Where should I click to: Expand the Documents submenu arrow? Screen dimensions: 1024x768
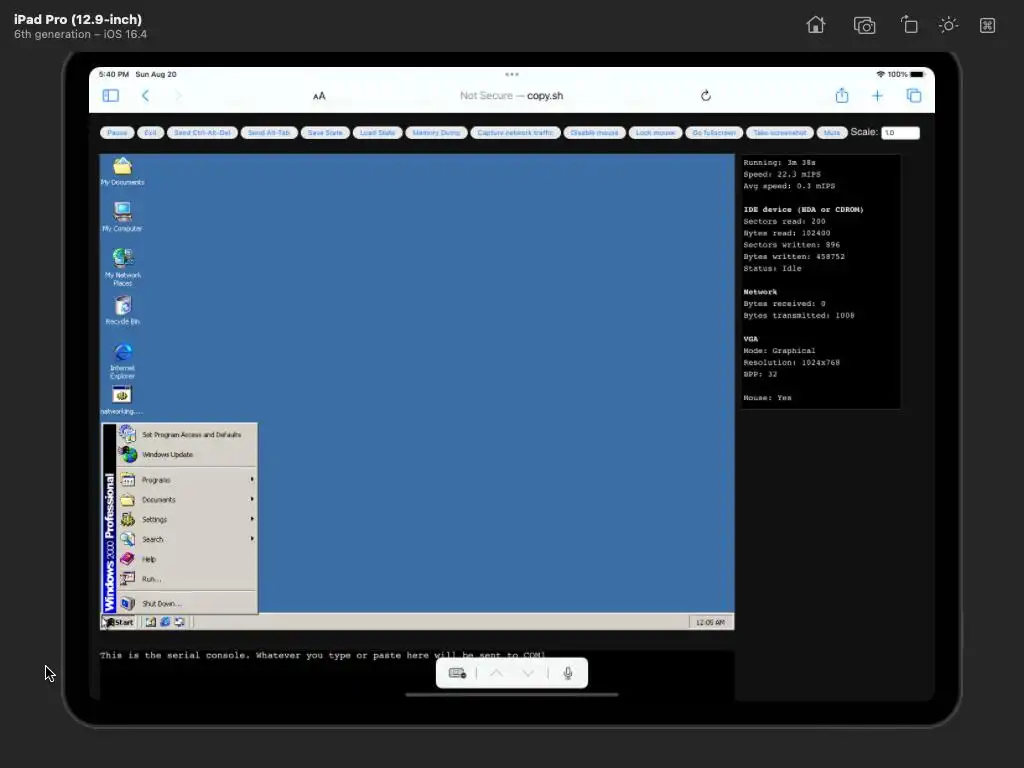(252, 500)
